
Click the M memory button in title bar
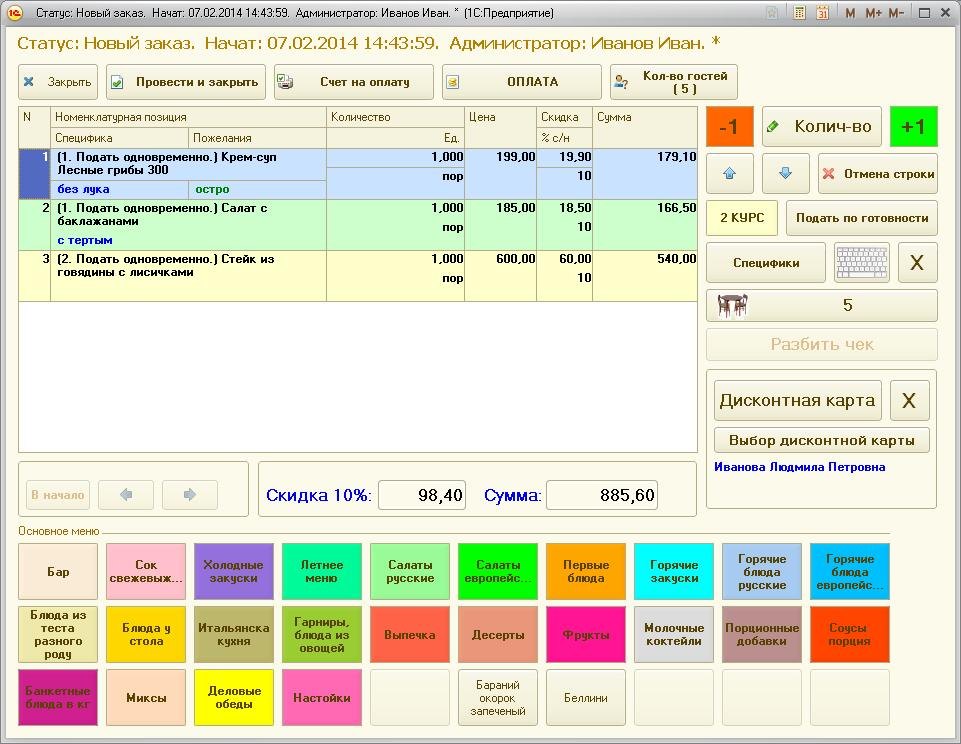(850, 13)
